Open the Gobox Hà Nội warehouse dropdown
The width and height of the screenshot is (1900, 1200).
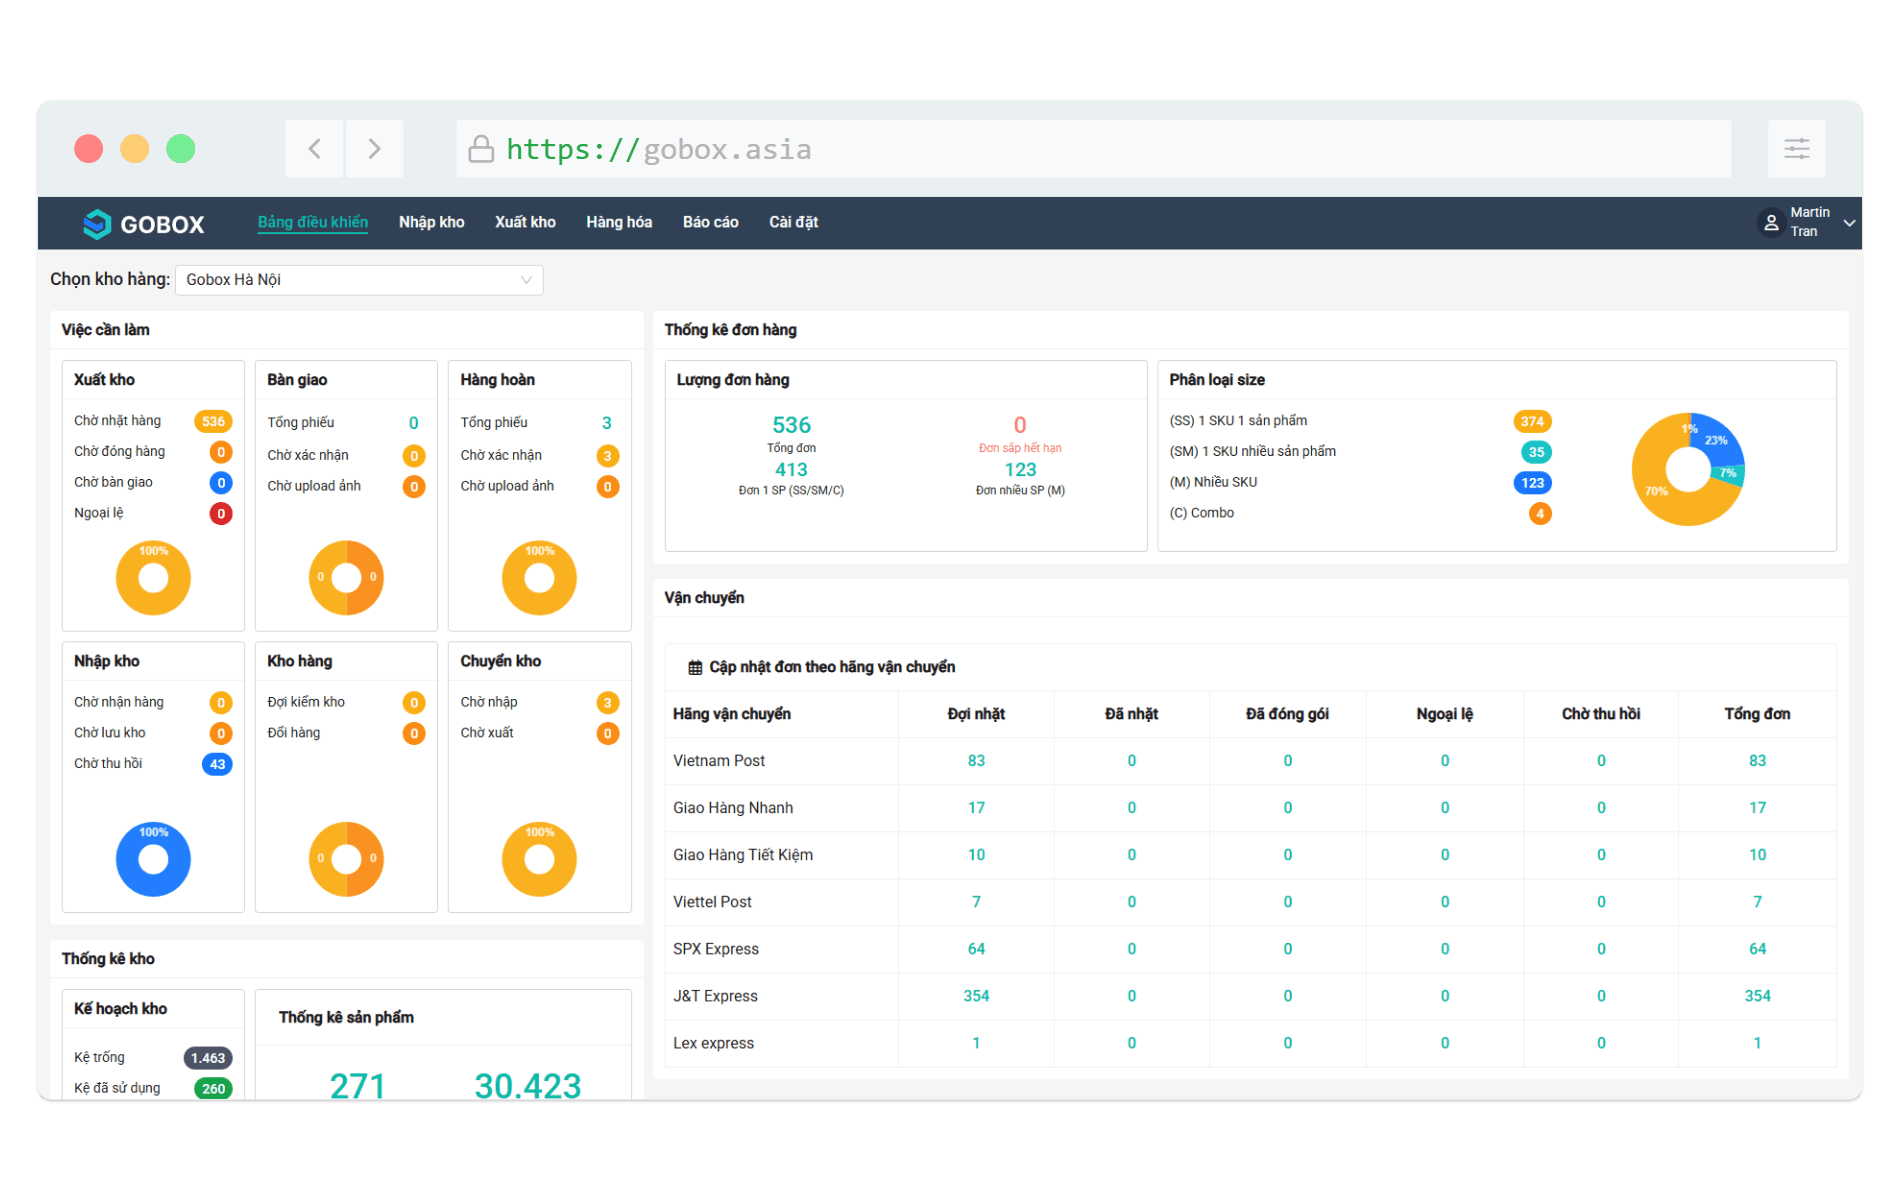point(359,280)
